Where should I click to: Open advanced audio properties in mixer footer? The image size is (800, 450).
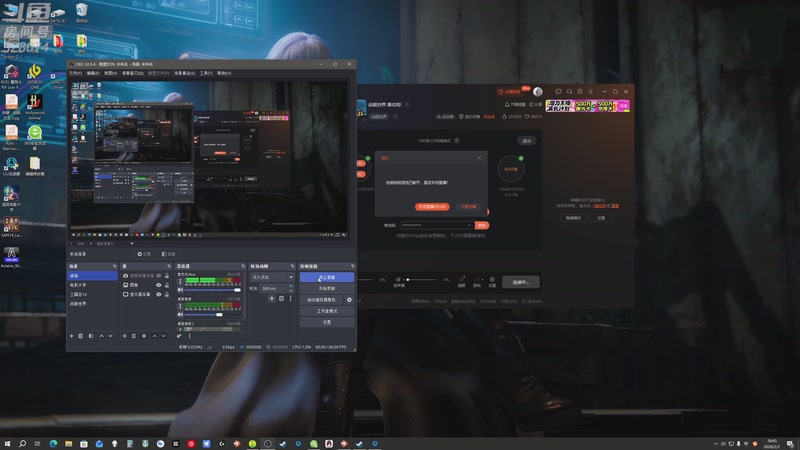tap(179, 336)
